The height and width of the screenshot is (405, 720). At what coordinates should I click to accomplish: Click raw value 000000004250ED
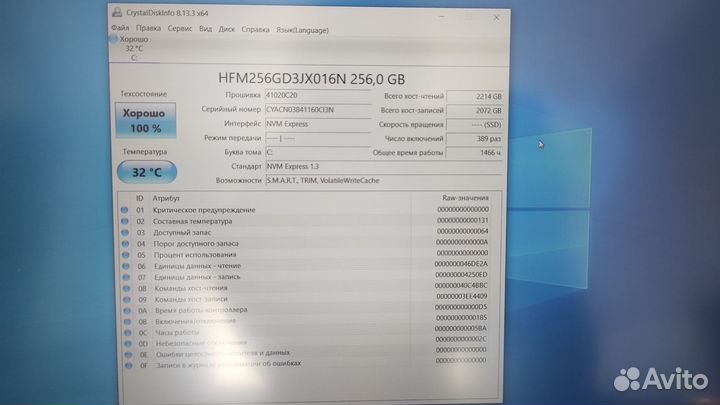coord(461,275)
